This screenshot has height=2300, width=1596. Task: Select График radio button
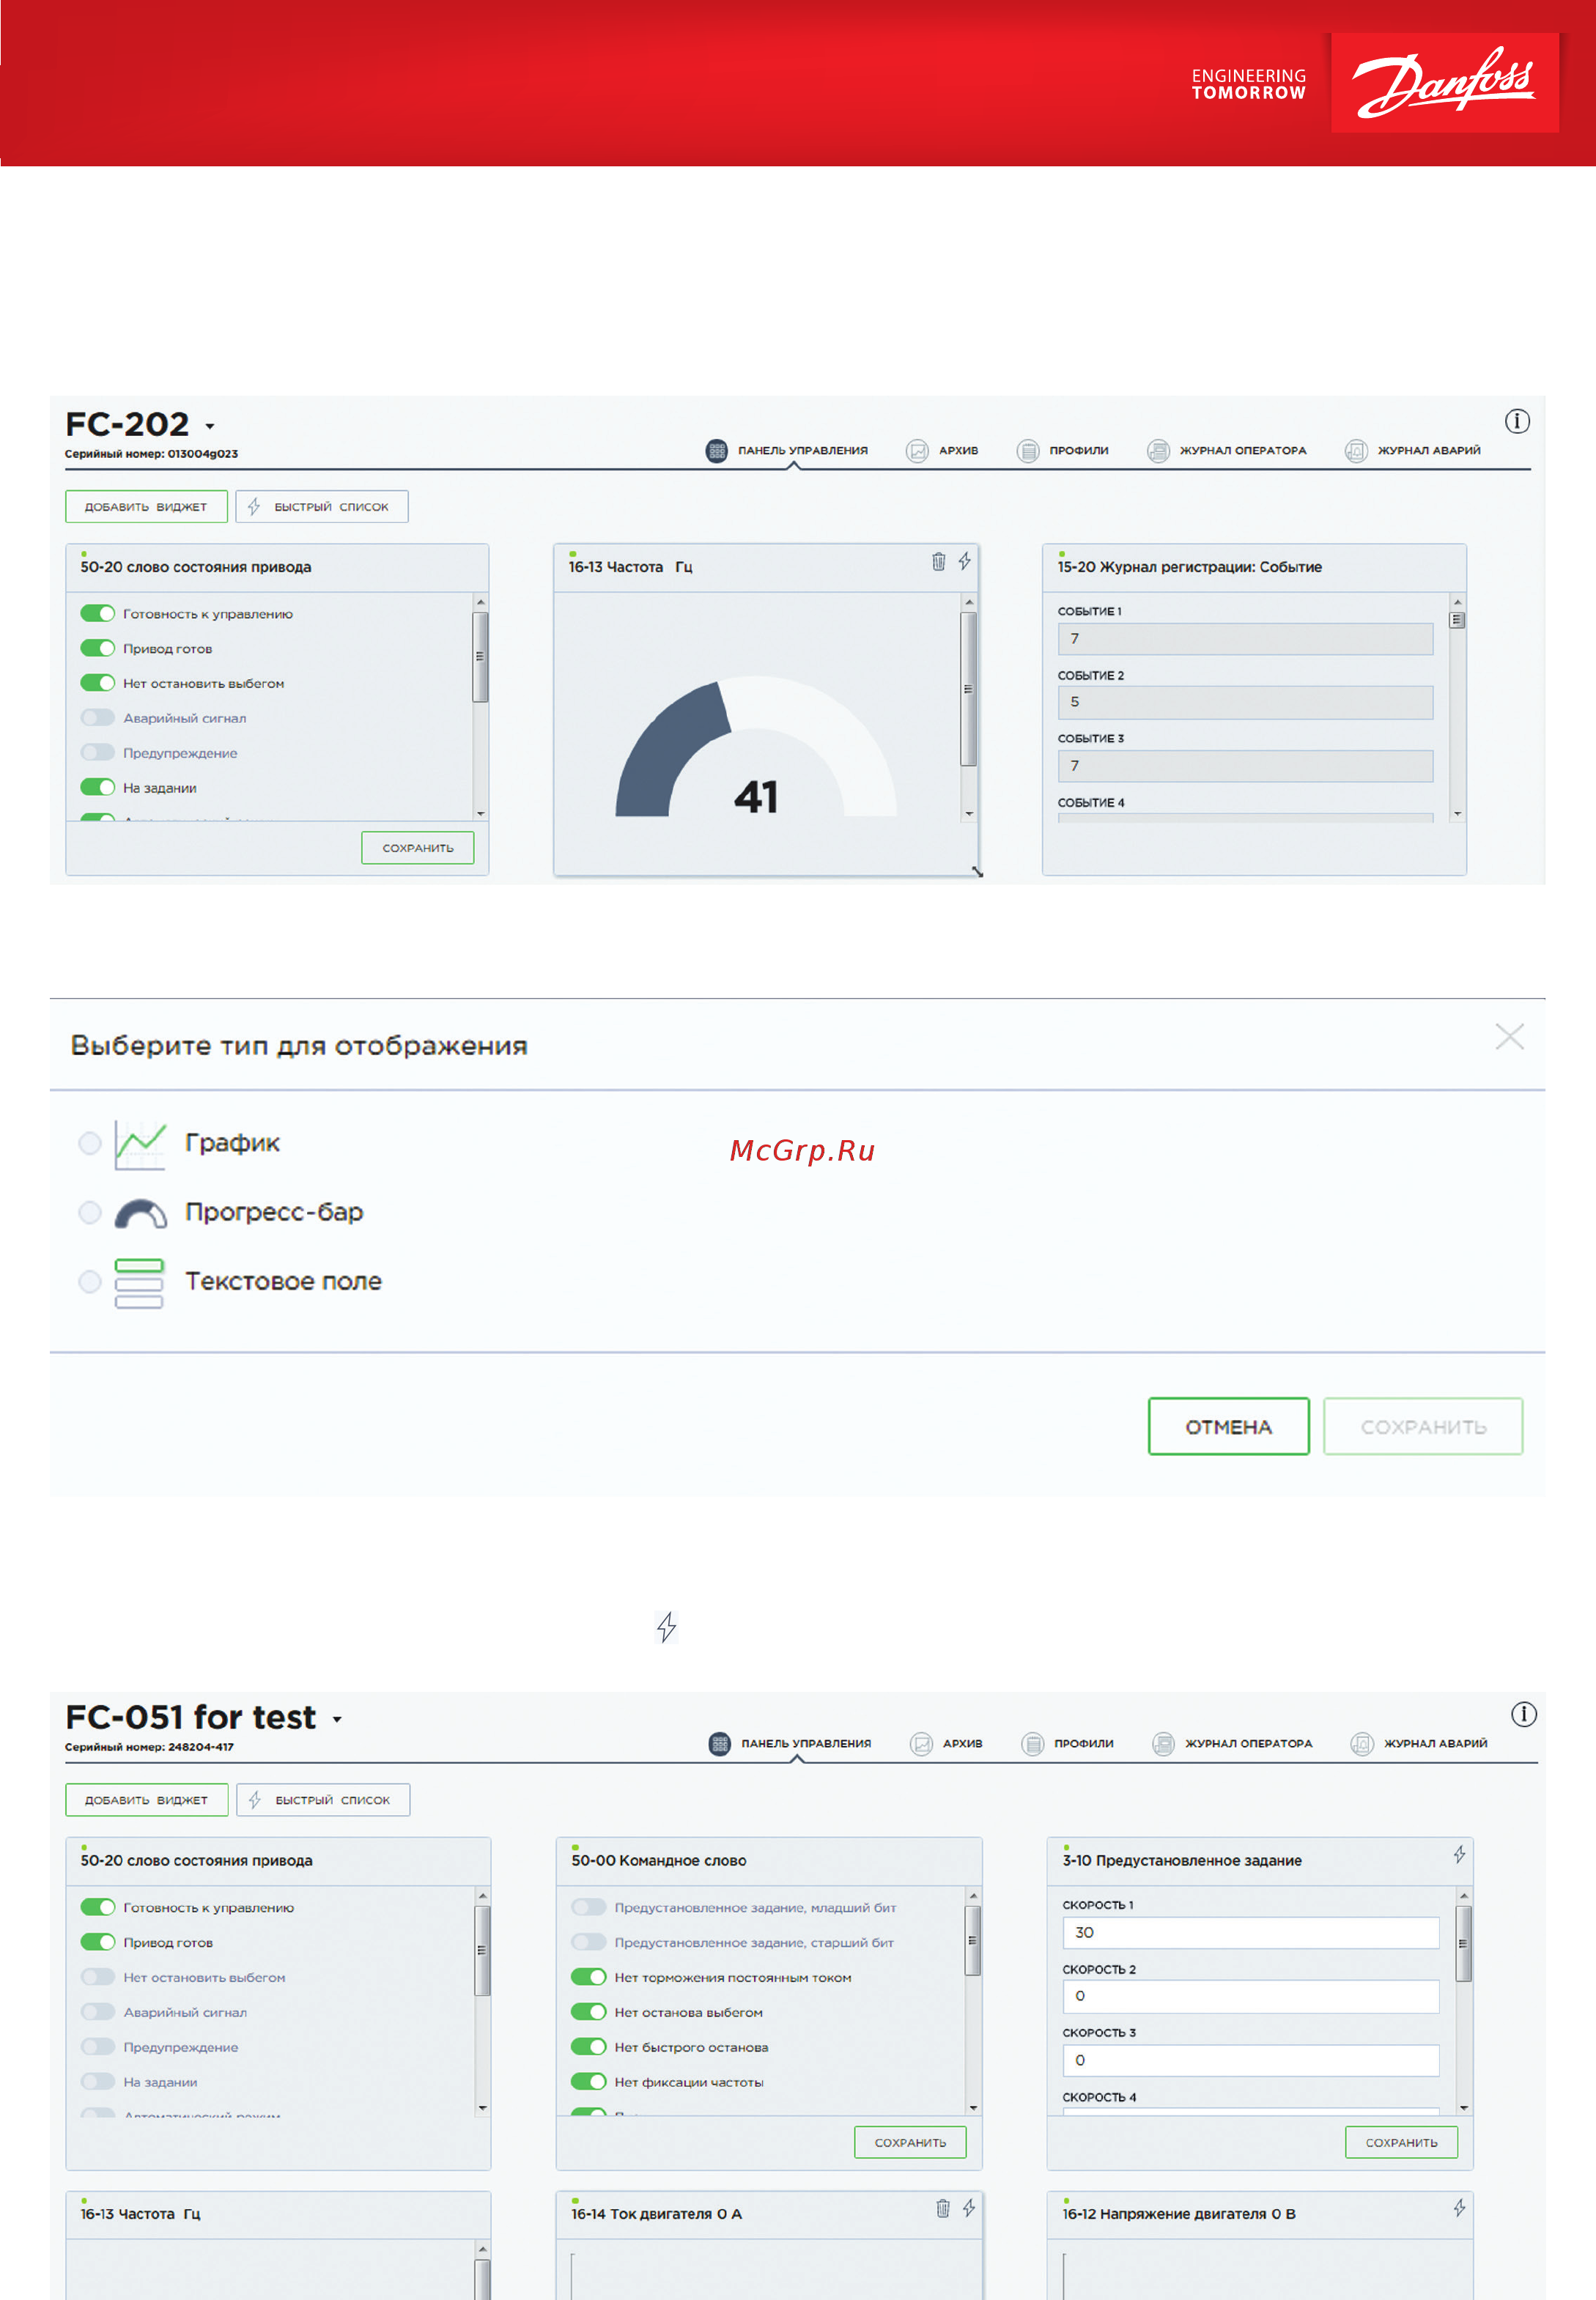[x=90, y=1143]
